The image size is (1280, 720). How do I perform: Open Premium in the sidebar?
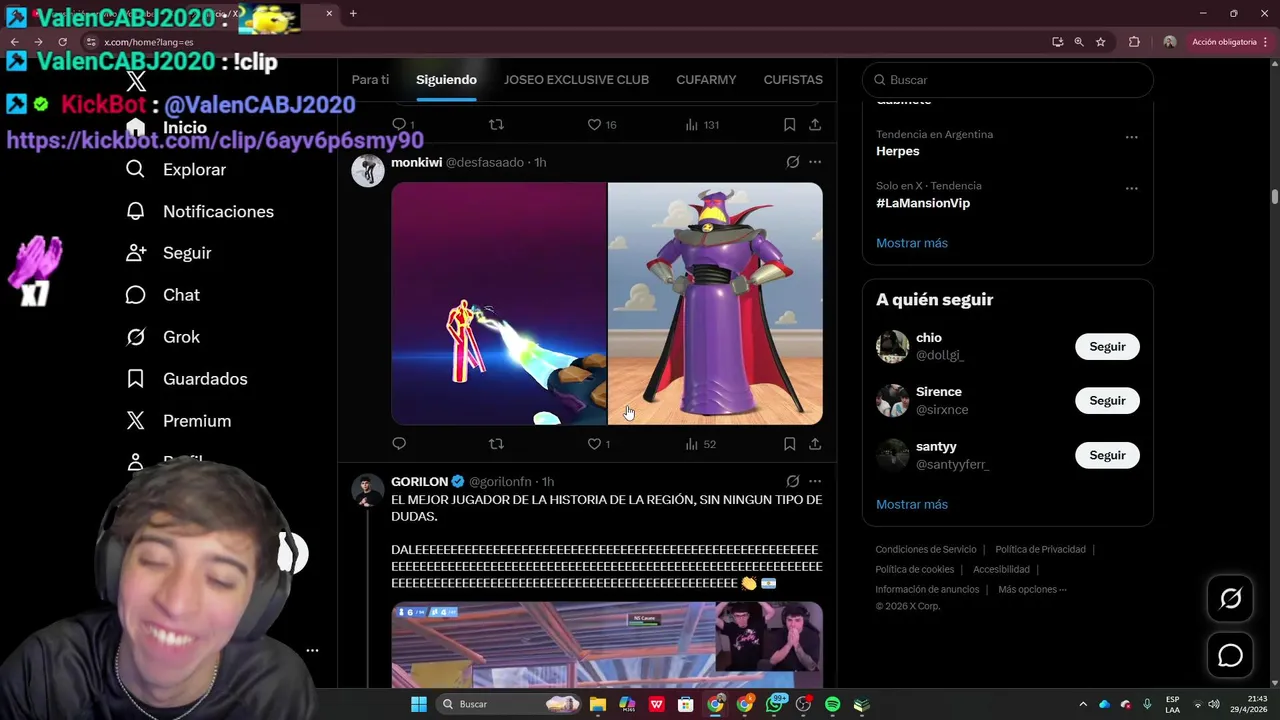point(179,421)
